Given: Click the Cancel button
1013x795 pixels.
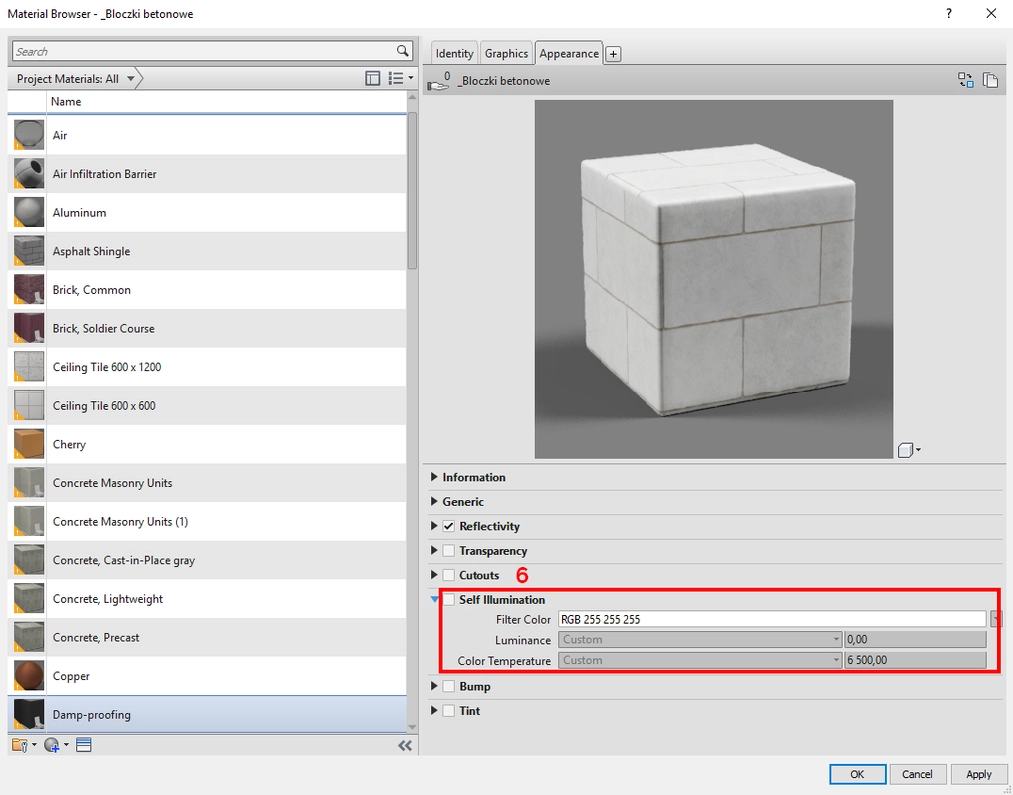Looking at the screenshot, I should [x=917, y=773].
